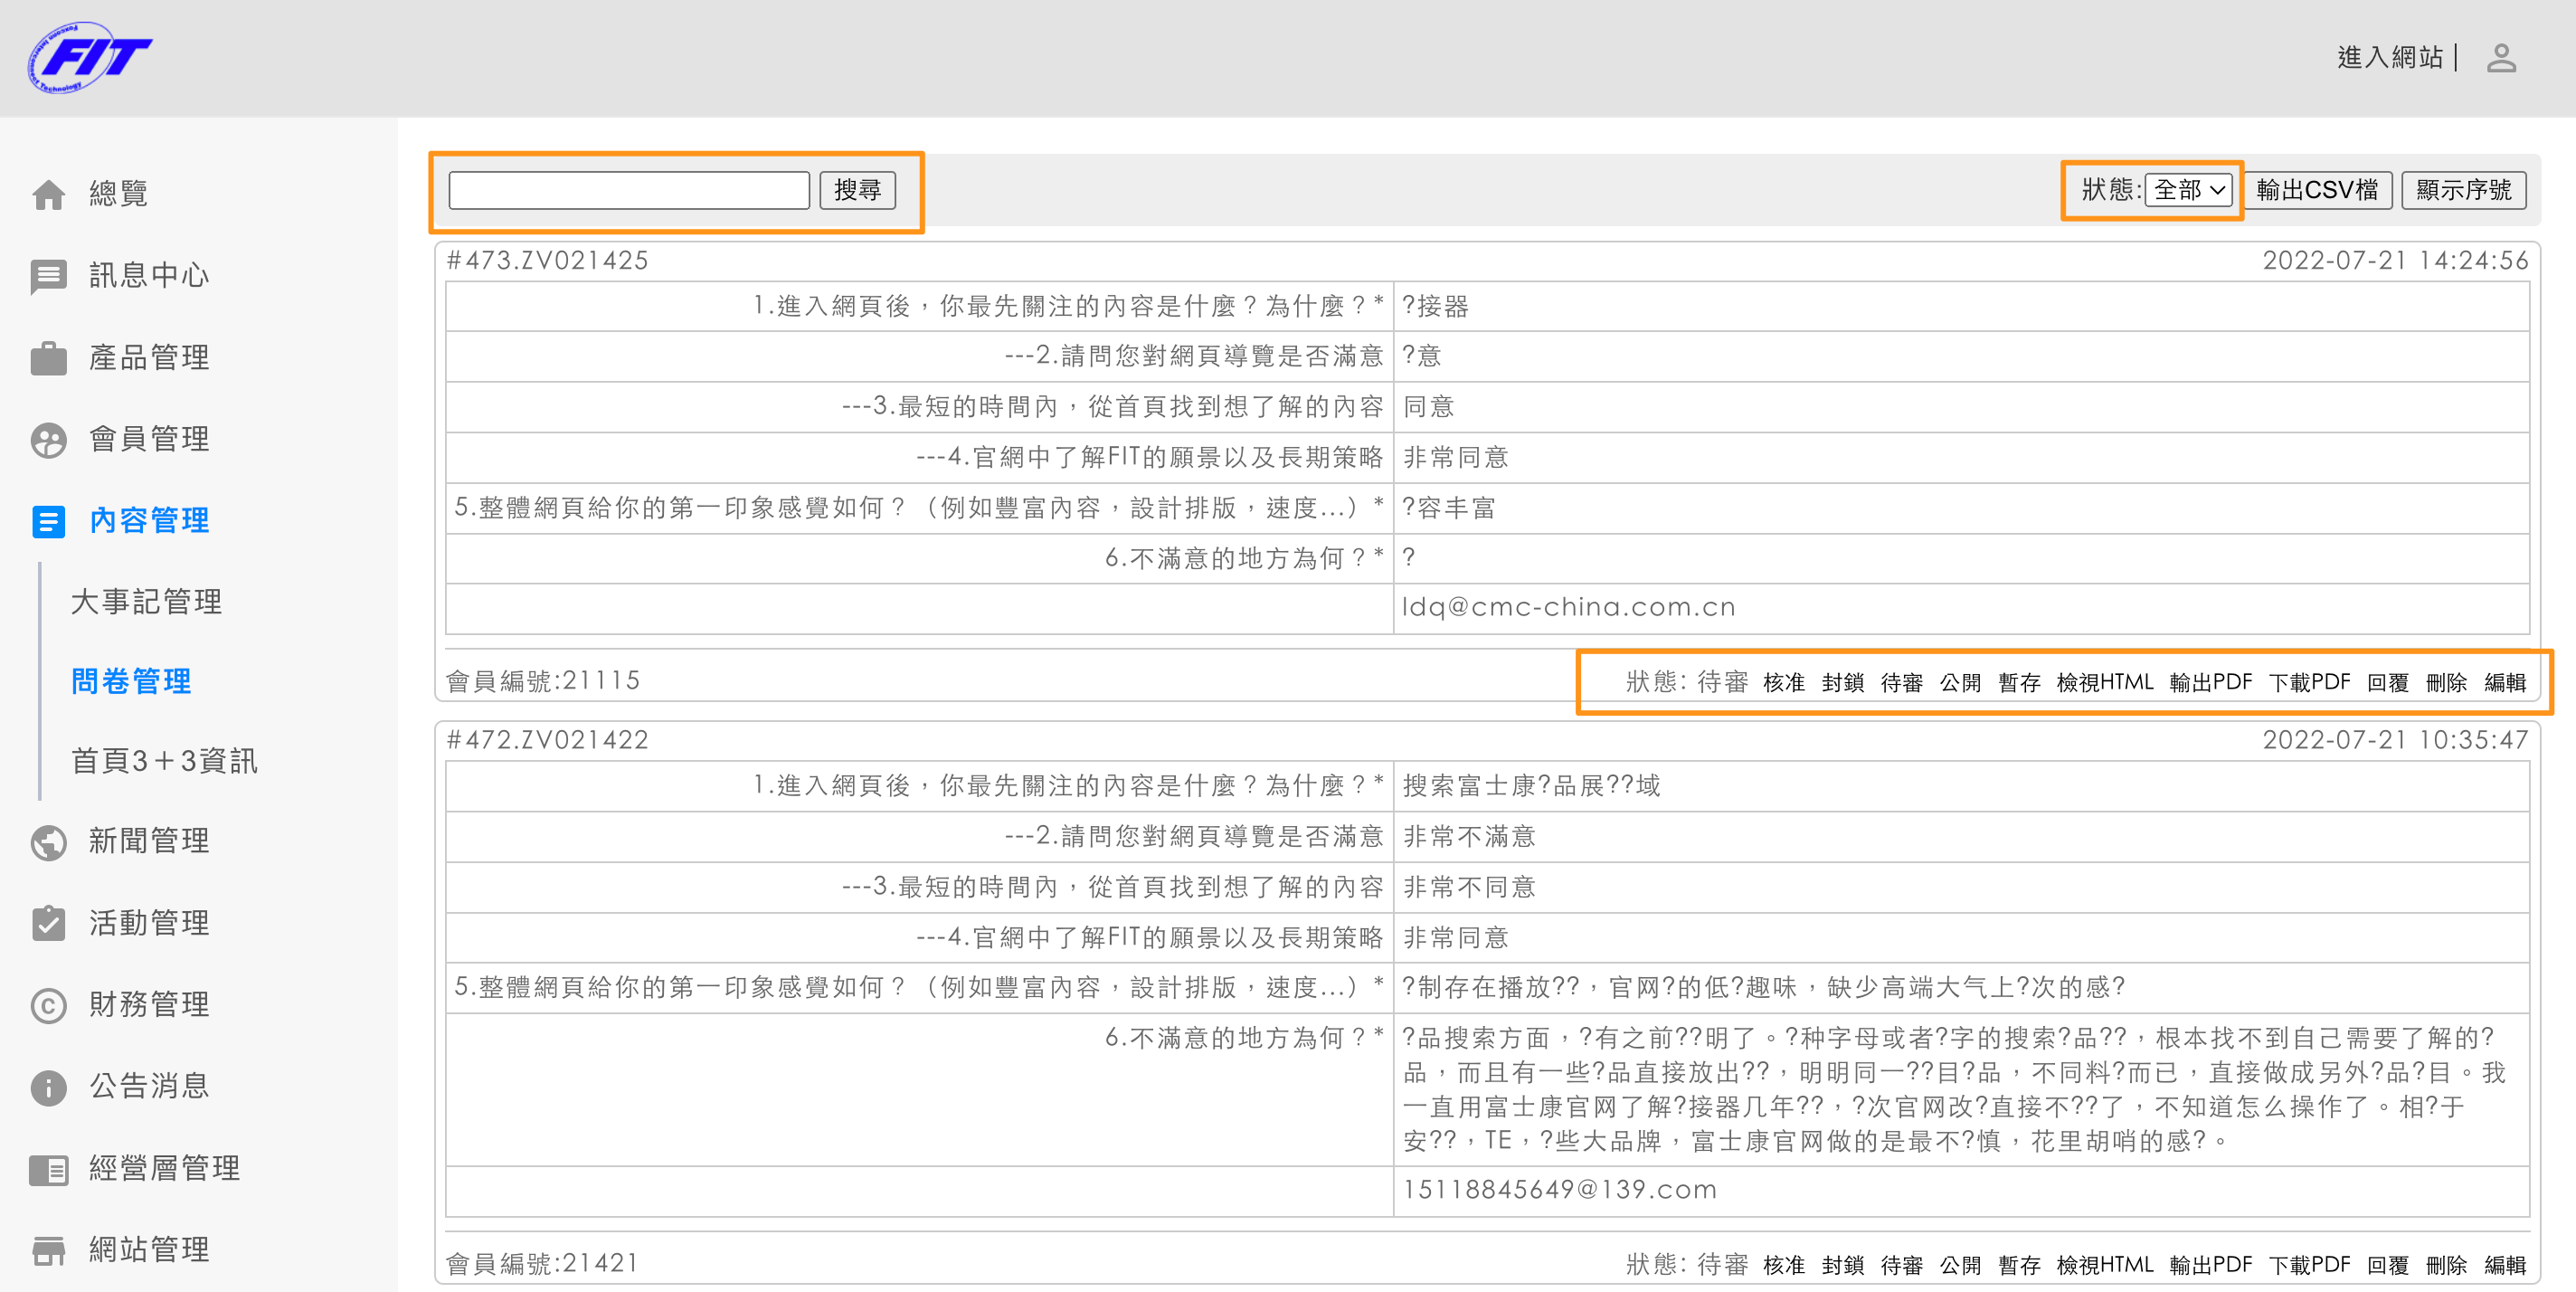This screenshot has height=1292, width=2576.
Task: Click the document icon beside 內容管理
Action: [x=48, y=521]
